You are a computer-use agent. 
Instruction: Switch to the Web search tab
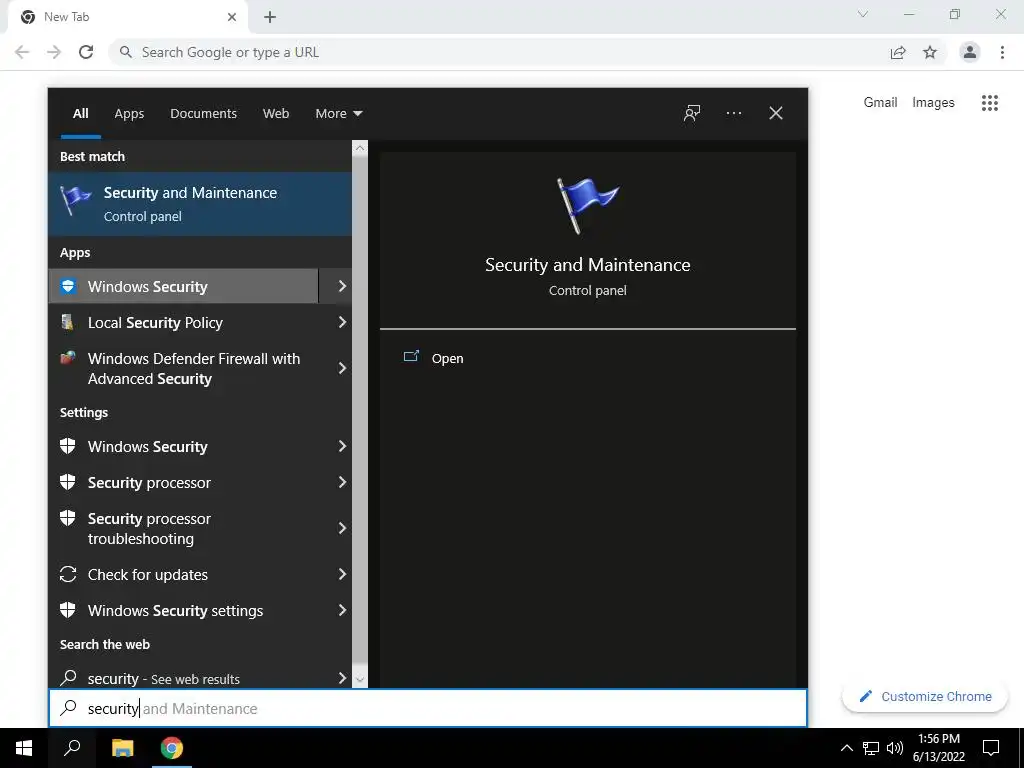276,114
